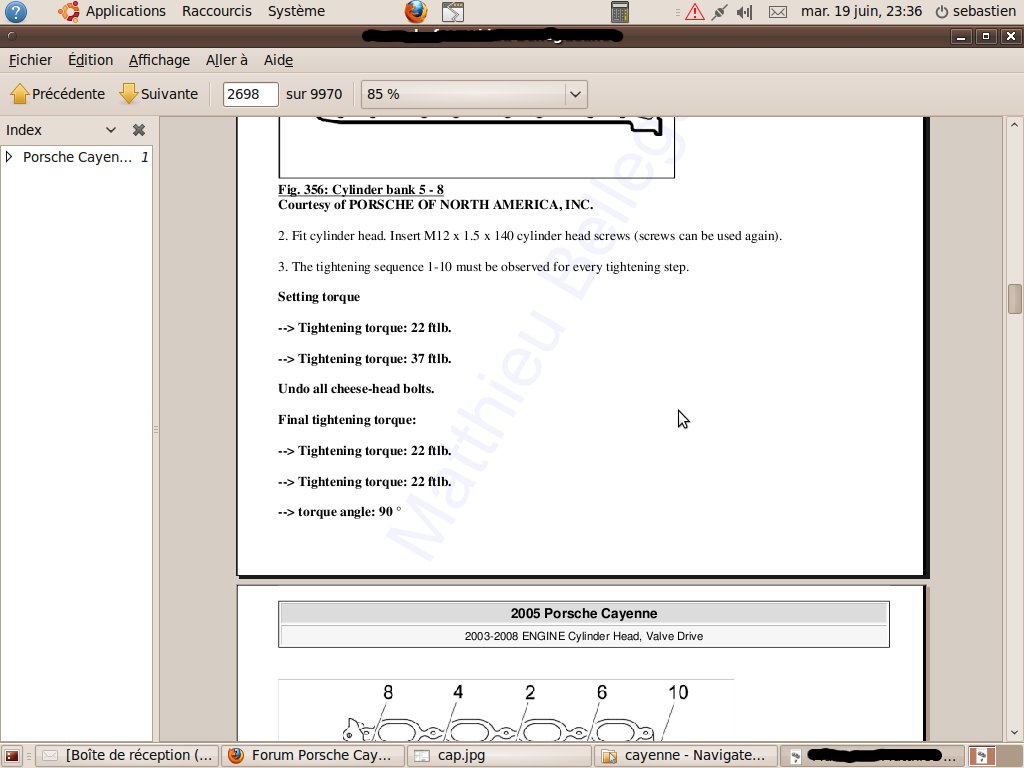The image size is (1024, 768).
Task: Click 'Final tightening torque:' heading
Action: (x=347, y=419)
